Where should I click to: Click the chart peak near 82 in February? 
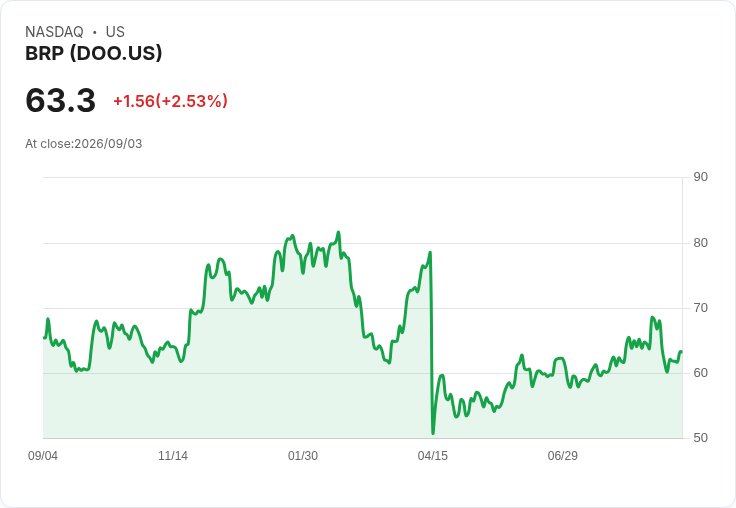(x=338, y=232)
